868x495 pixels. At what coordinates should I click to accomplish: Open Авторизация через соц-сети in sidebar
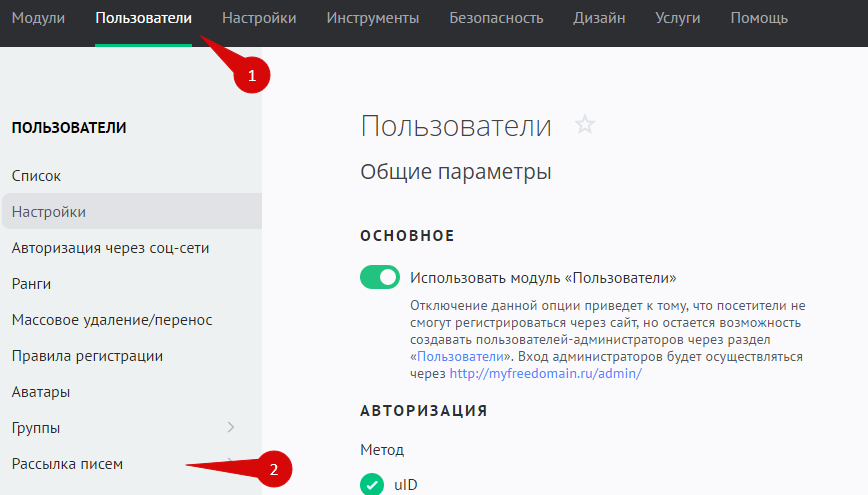(x=110, y=248)
